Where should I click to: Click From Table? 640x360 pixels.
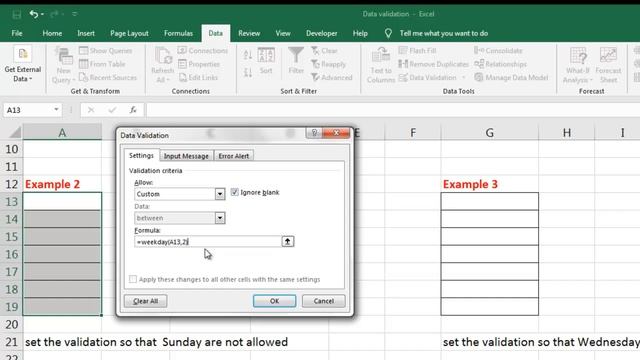102,64
